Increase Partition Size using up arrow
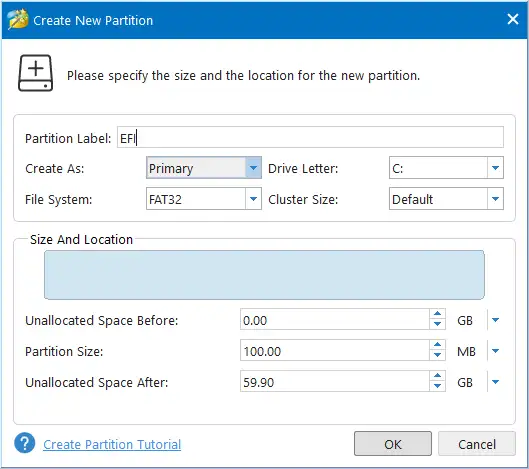The height and width of the screenshot is (469, 529). pos(437,344)
